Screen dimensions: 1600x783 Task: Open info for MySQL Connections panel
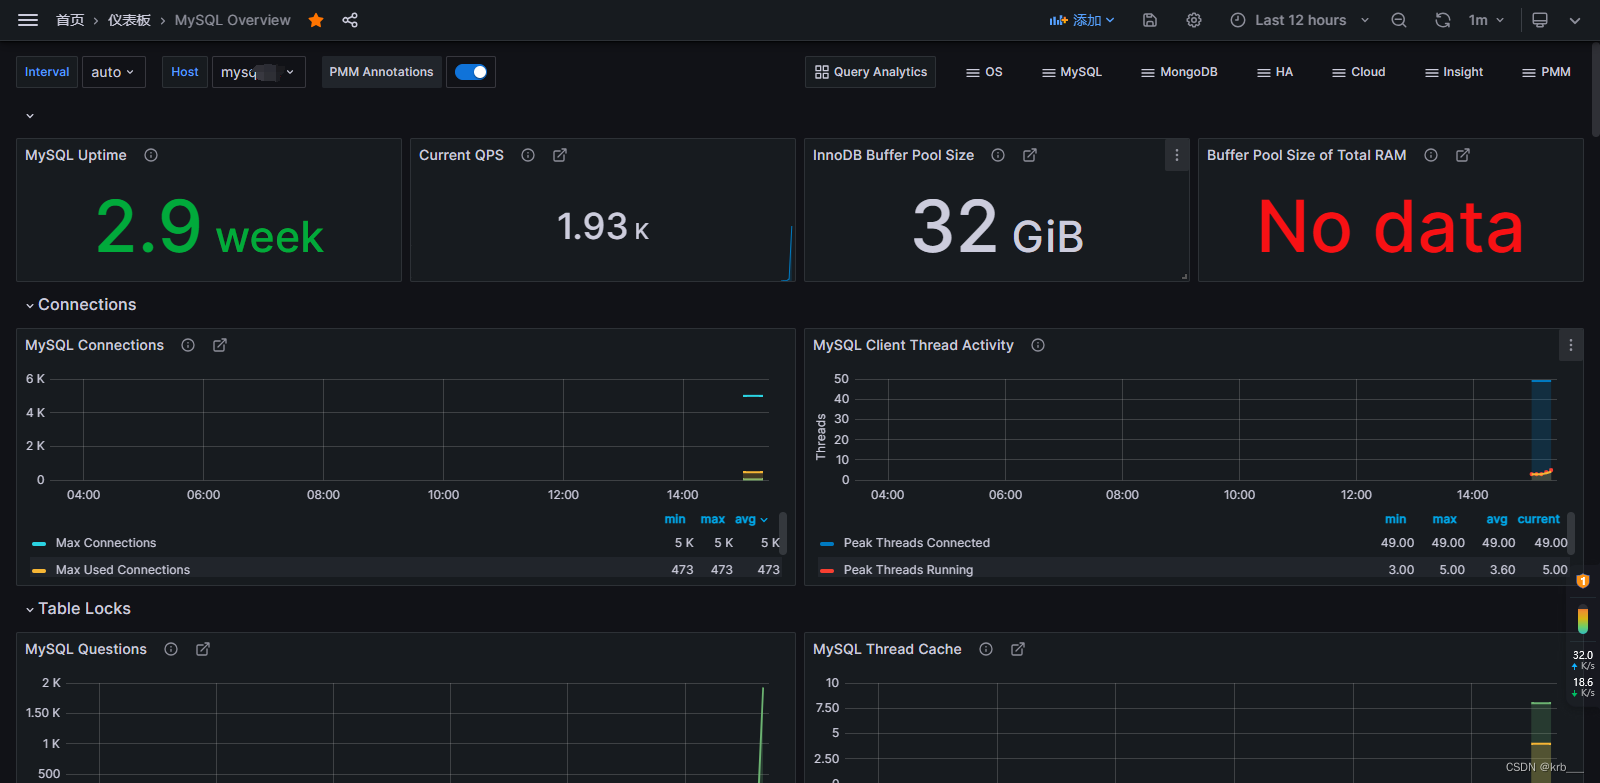point(188,345)
